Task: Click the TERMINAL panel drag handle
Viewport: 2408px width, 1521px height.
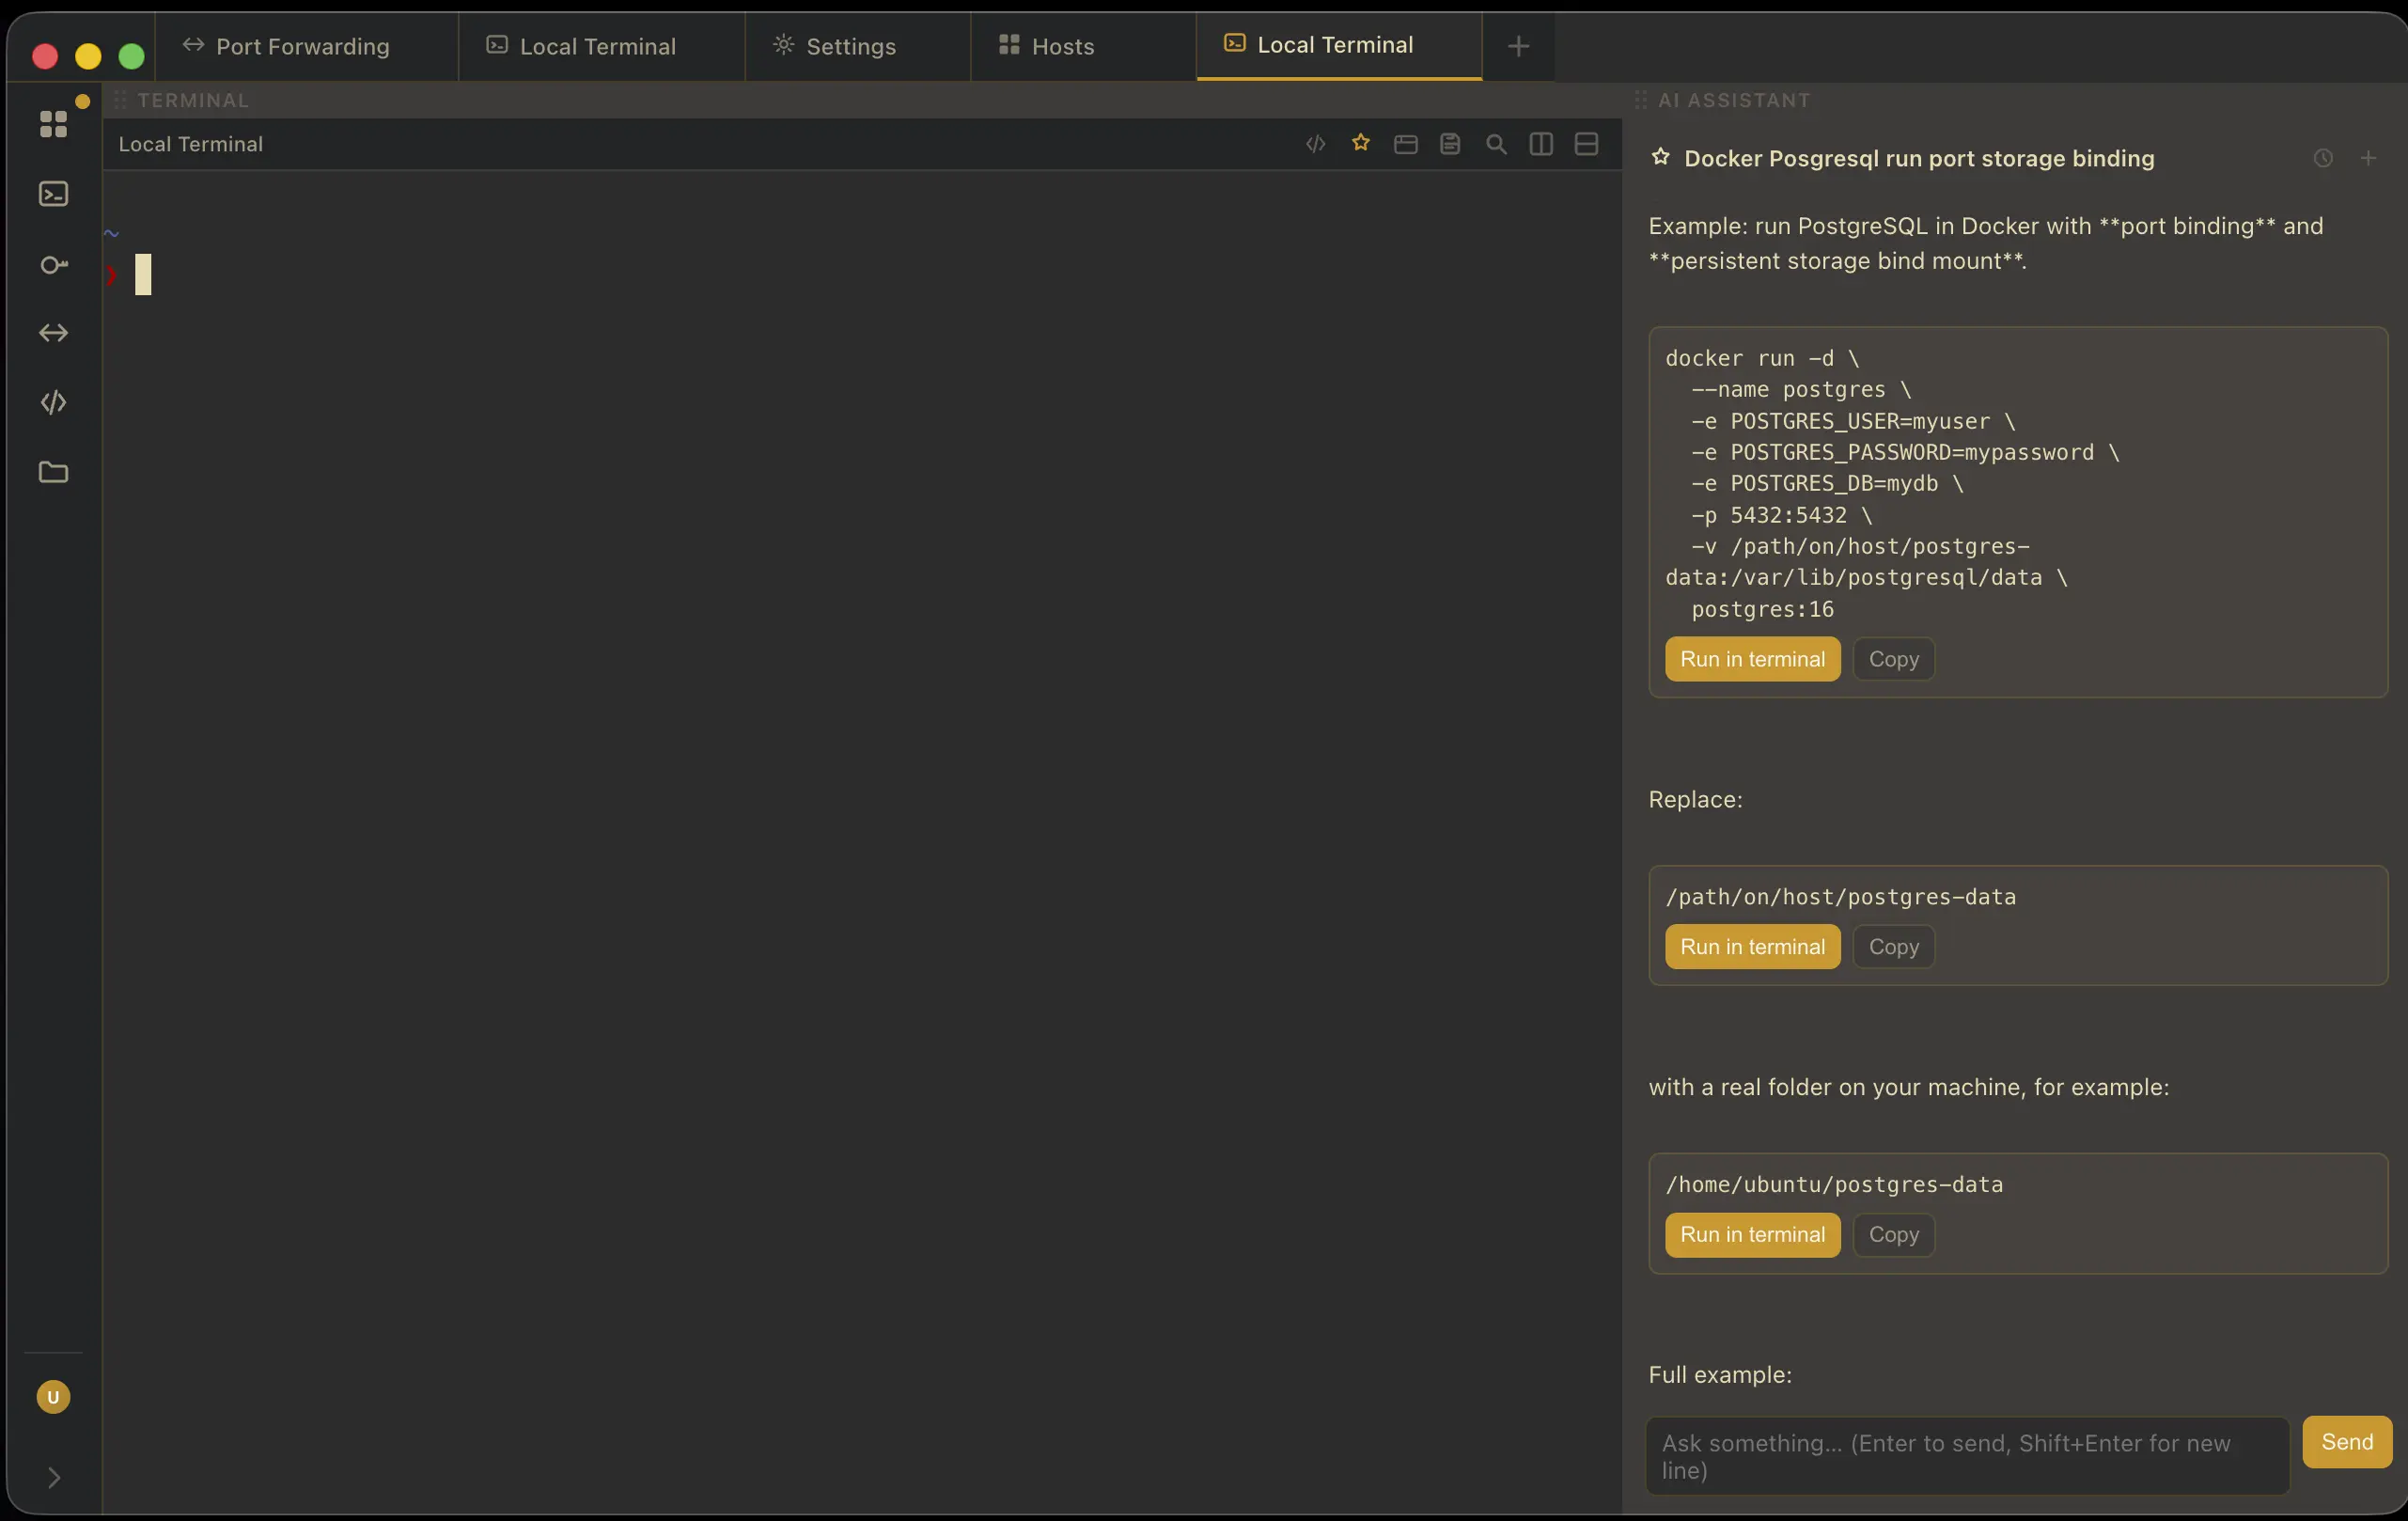Action: pyautogui.click(x=120, y=100)
